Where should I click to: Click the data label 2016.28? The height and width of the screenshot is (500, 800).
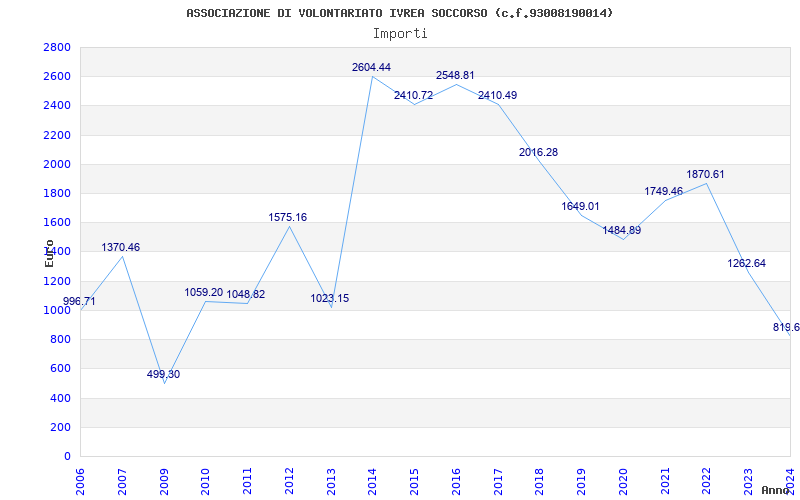pos(539,153)
